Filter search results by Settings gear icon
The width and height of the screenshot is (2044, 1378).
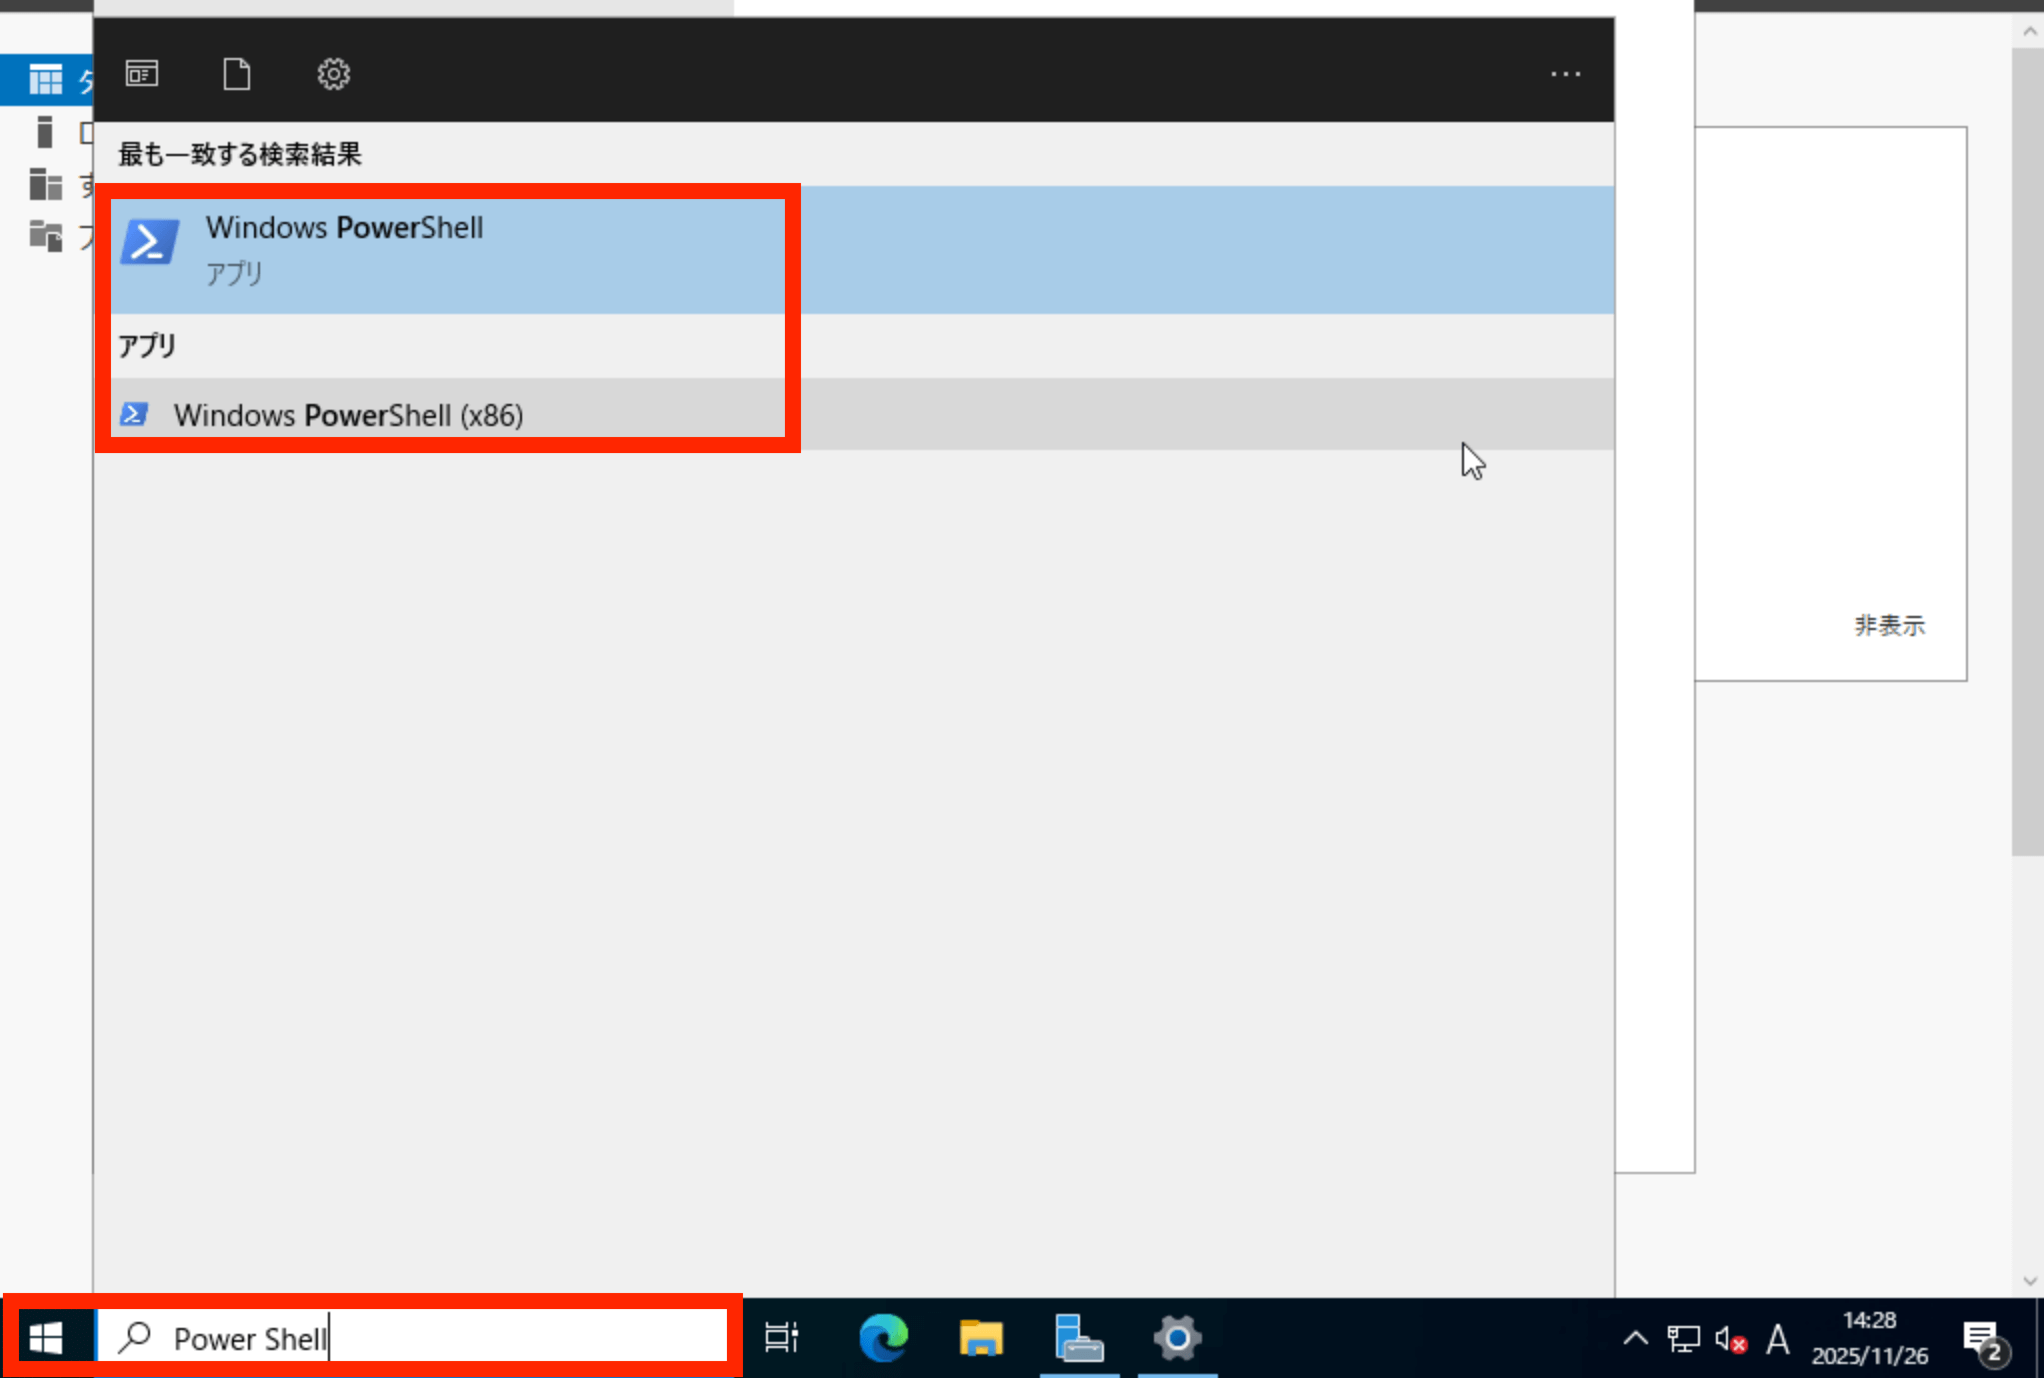tap(333, 74)
